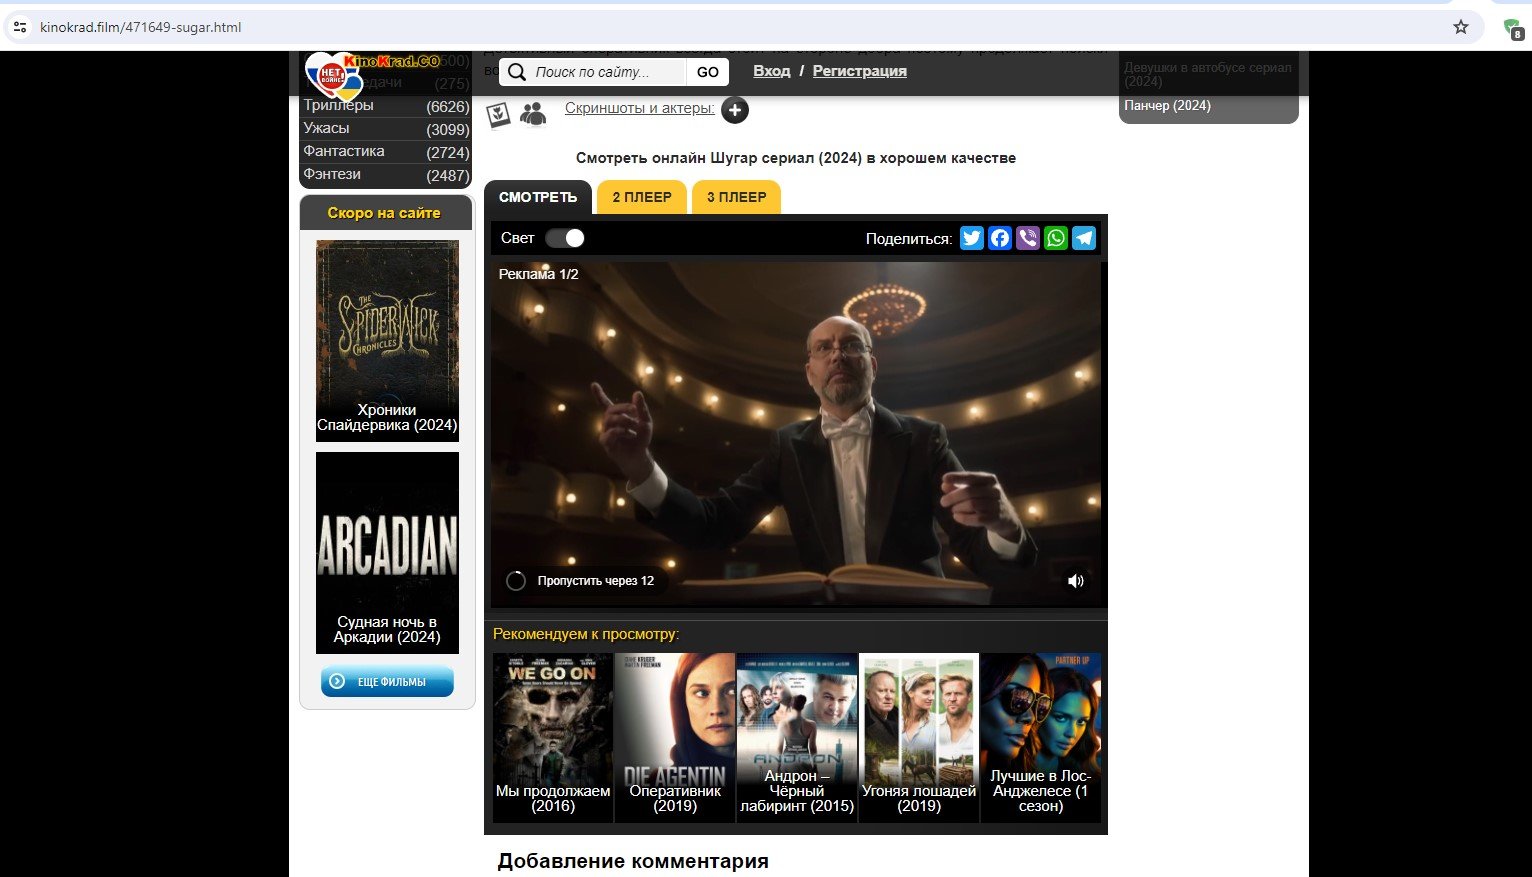1532x877 pixels.
Task: Share the page on Facebook
Action: click(999, 238)
